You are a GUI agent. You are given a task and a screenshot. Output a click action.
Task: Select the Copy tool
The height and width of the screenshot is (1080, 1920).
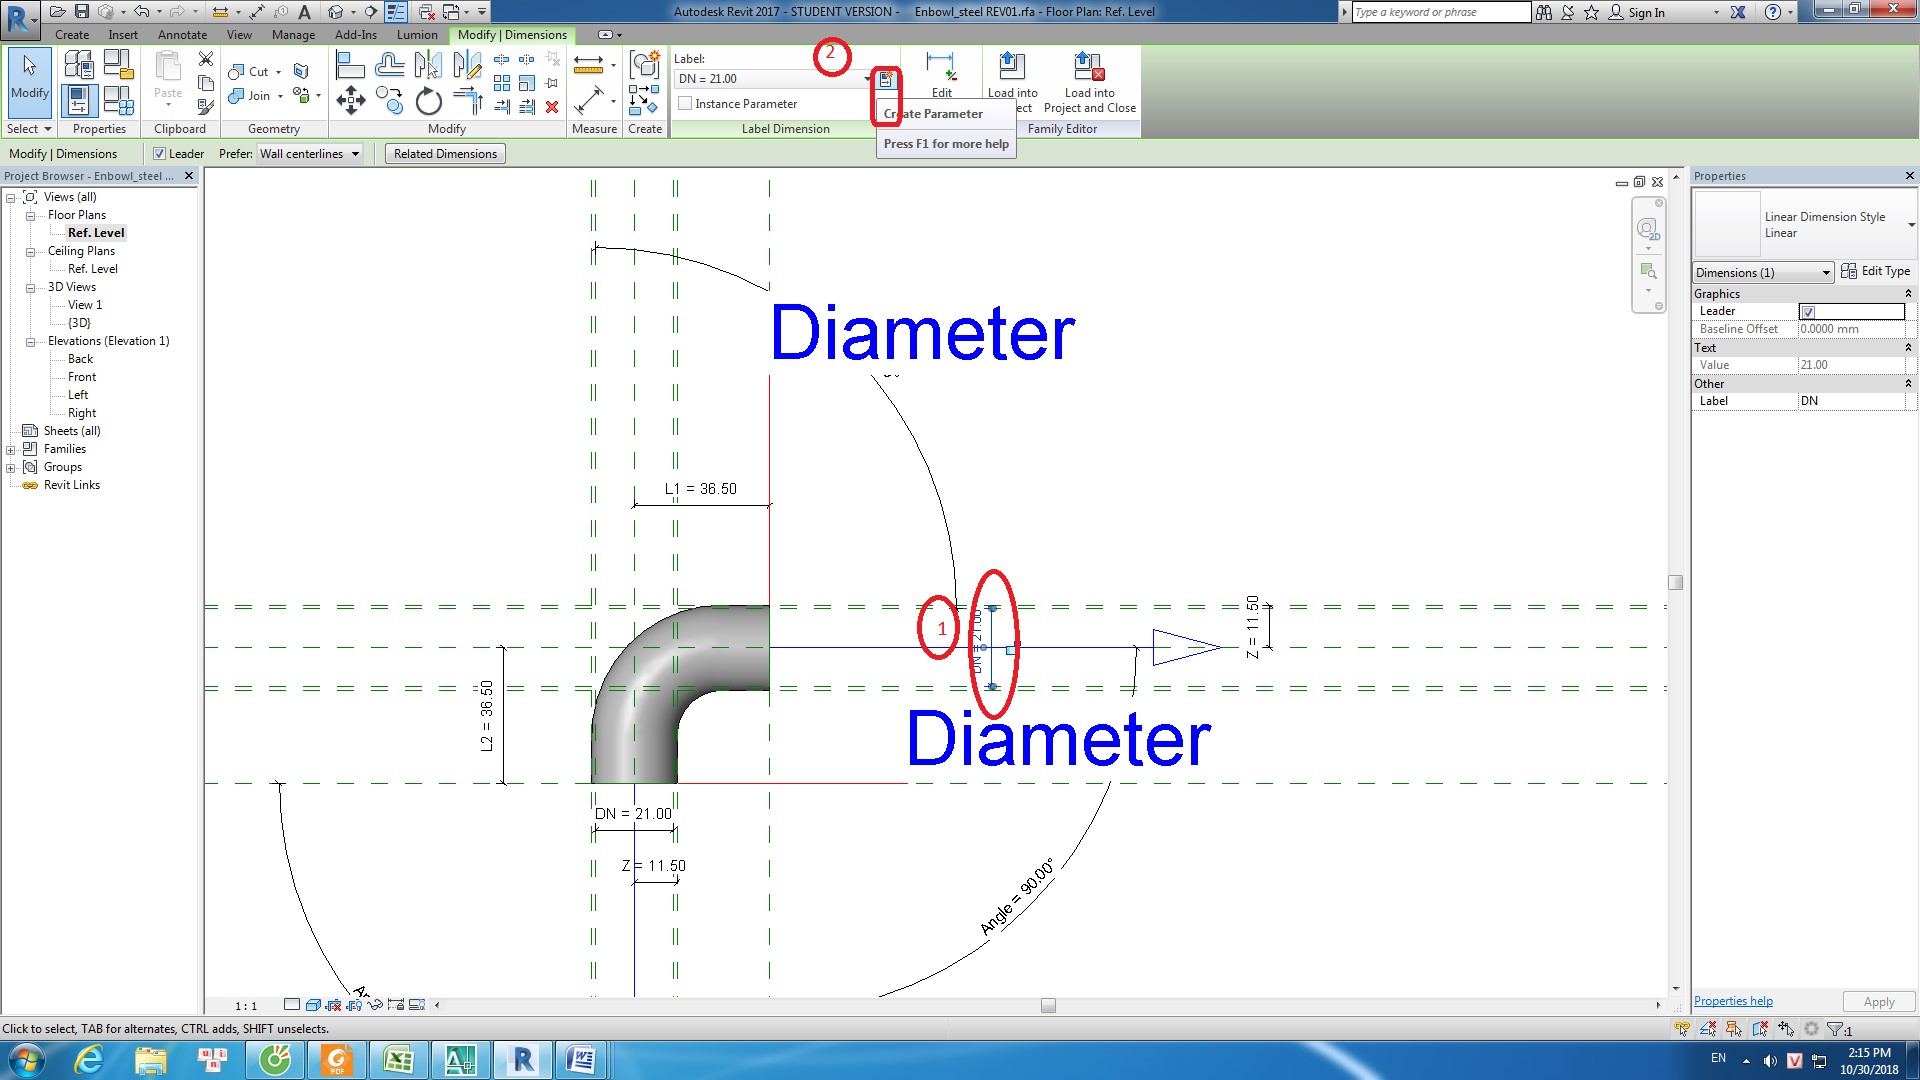point(390,100)
